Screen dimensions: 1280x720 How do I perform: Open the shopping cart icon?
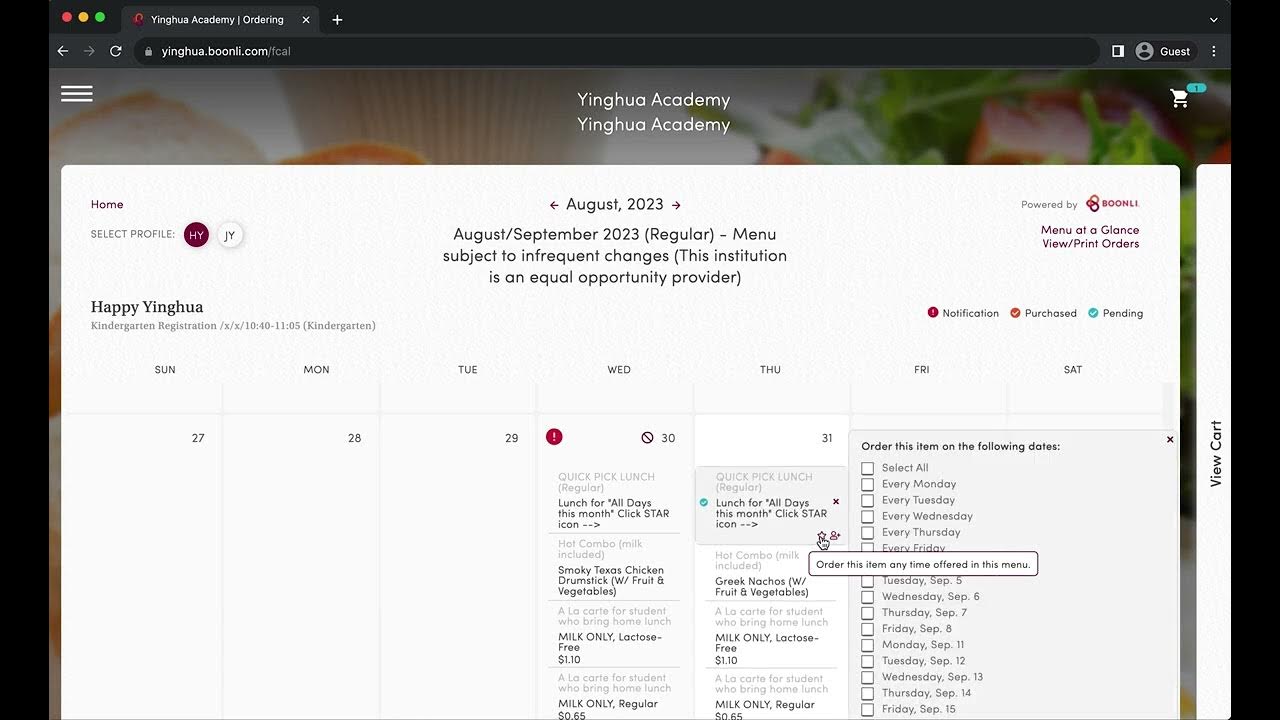pyautogui.click(x=1180, y=98)
